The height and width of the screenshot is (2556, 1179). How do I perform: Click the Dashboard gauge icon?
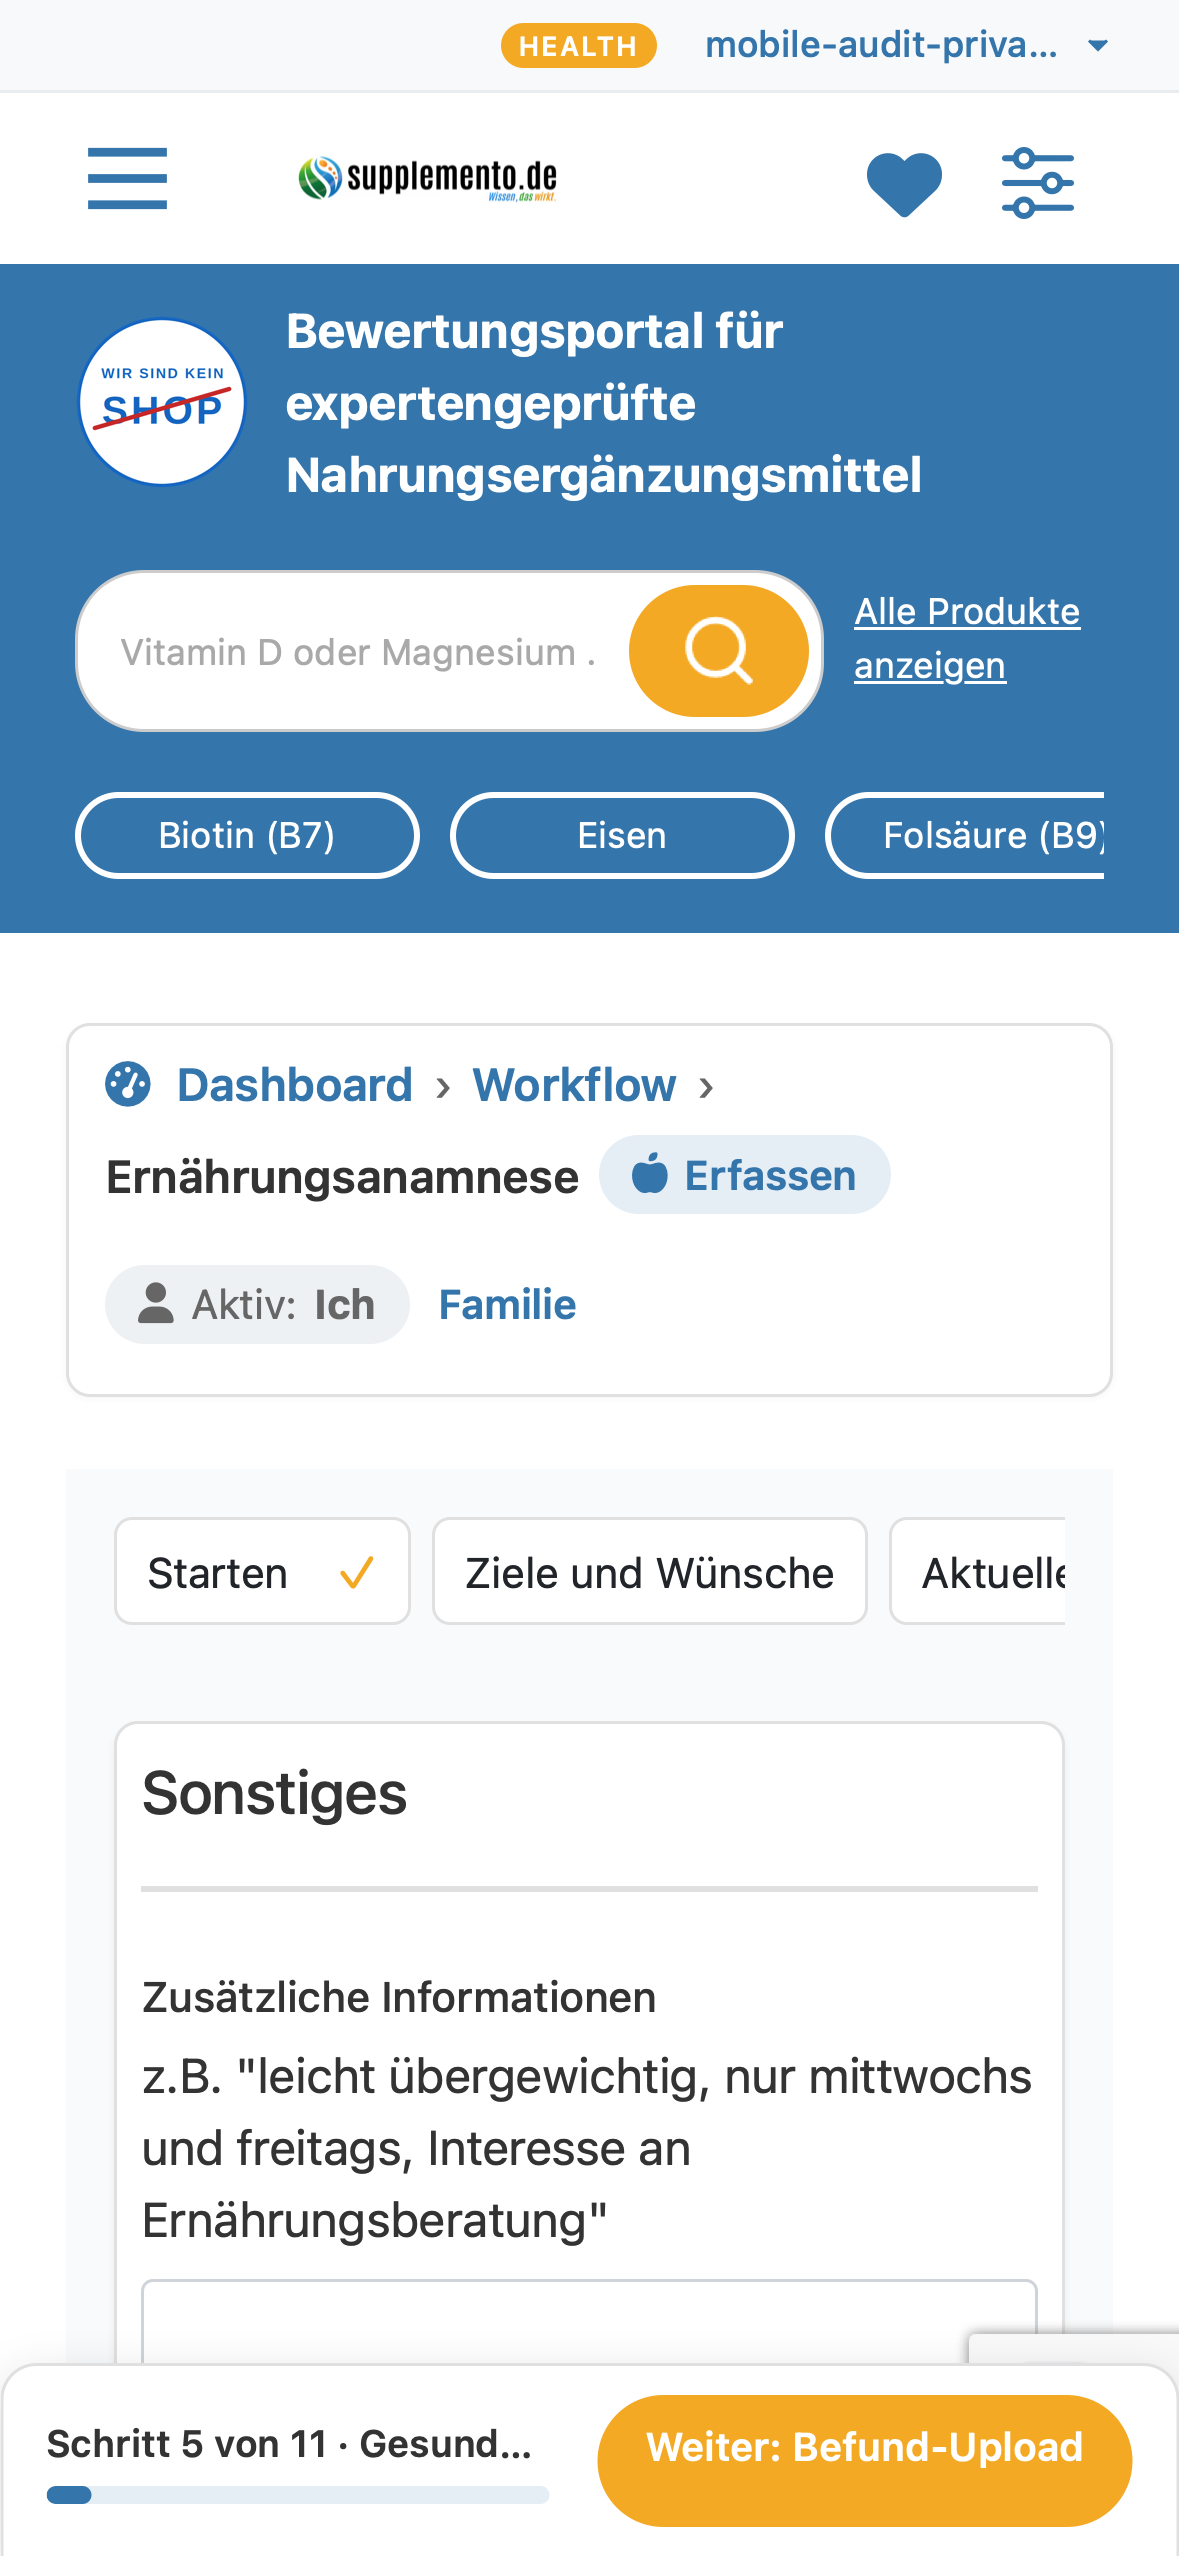click(x=128, y=1085)
